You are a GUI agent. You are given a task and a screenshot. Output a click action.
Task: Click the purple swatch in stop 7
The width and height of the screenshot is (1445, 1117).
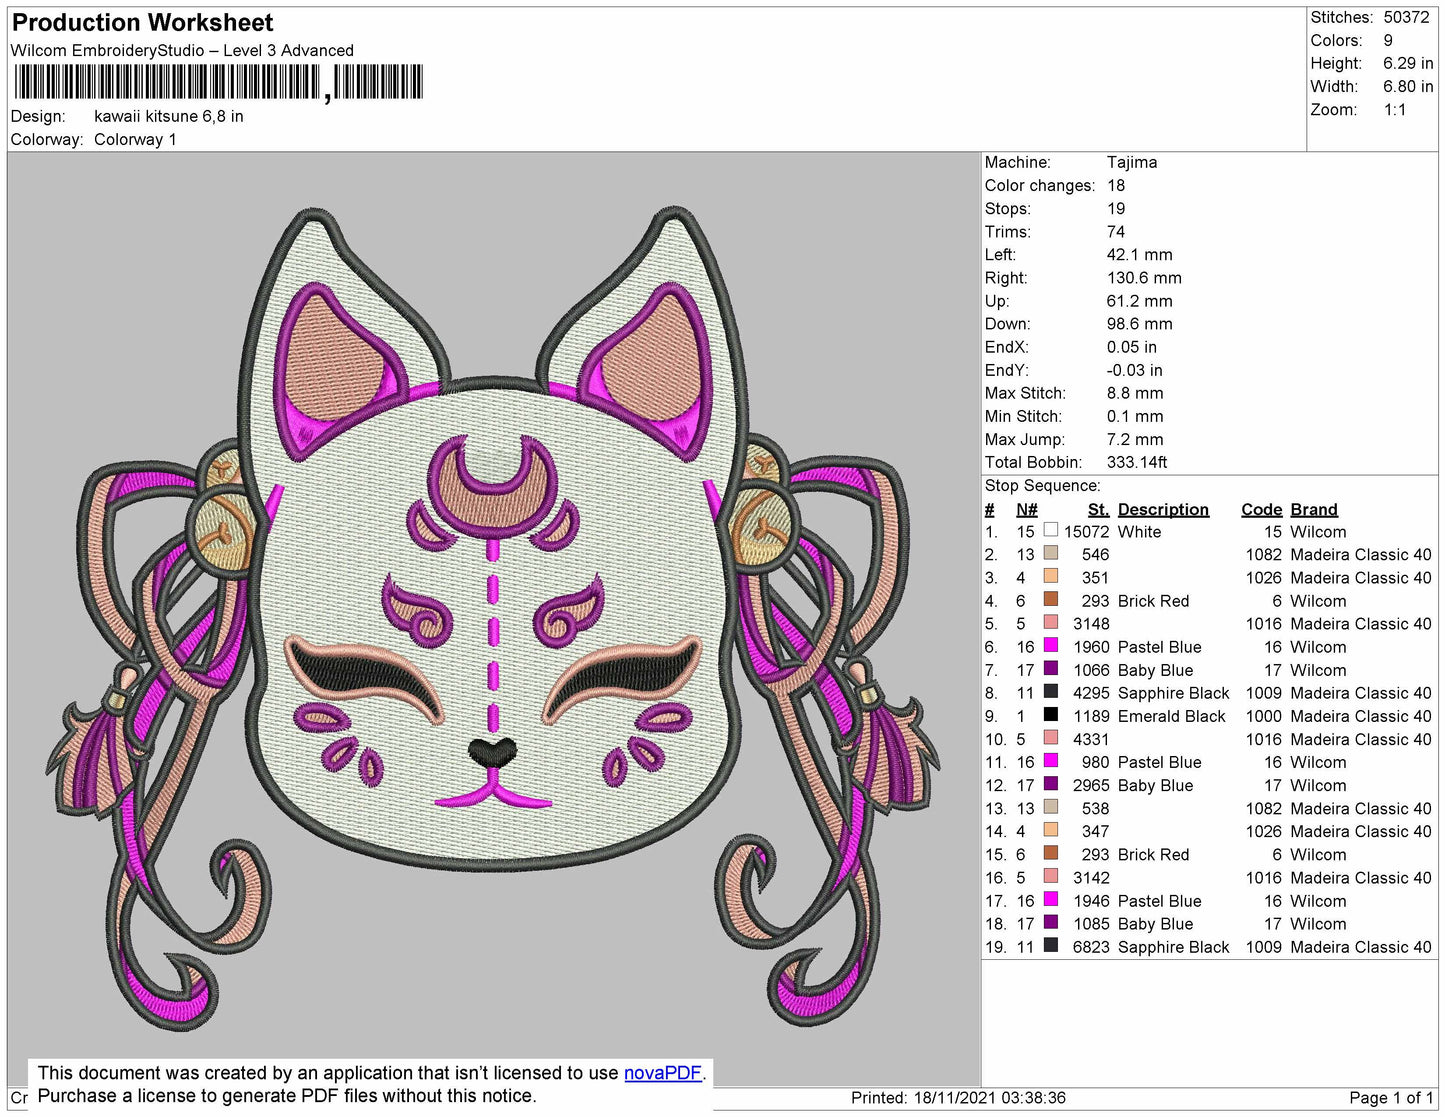click(1051, 669)
